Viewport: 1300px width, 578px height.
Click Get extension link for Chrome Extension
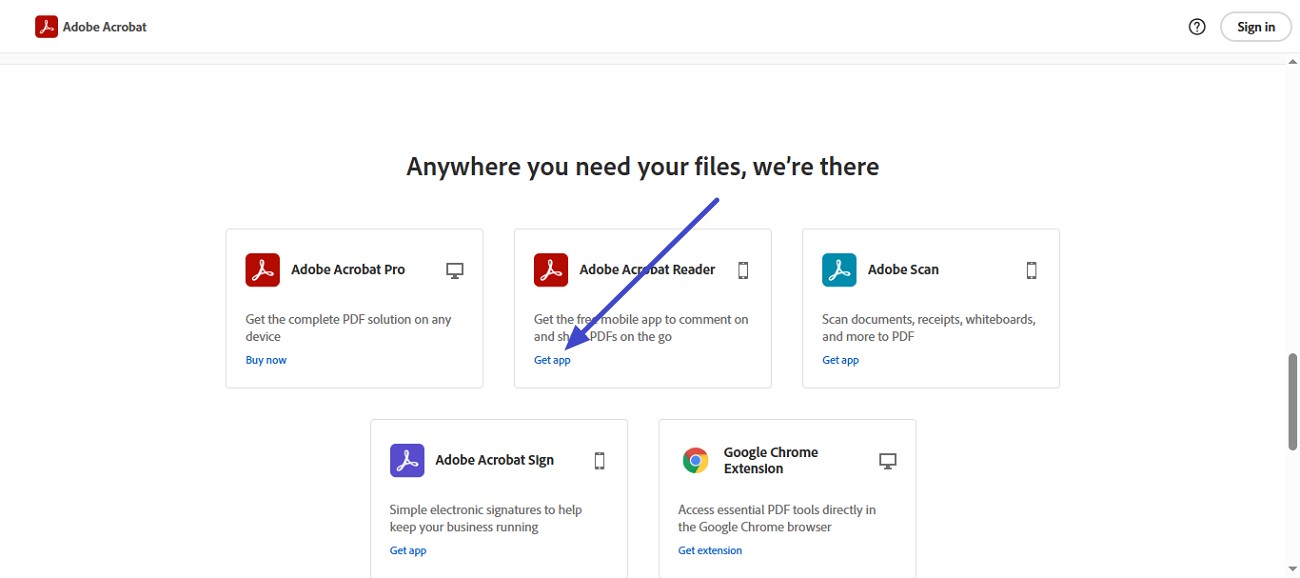(710, 551)
